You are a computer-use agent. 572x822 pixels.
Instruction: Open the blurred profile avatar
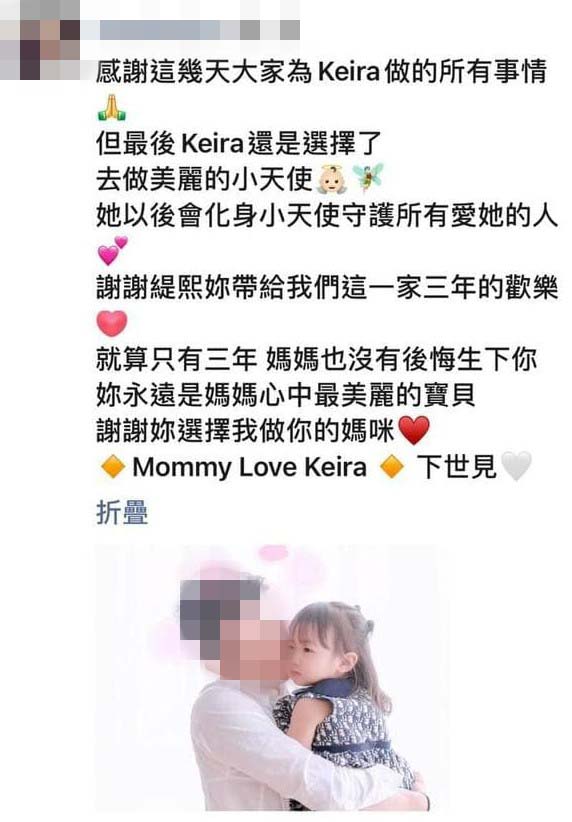click(40, 40)
